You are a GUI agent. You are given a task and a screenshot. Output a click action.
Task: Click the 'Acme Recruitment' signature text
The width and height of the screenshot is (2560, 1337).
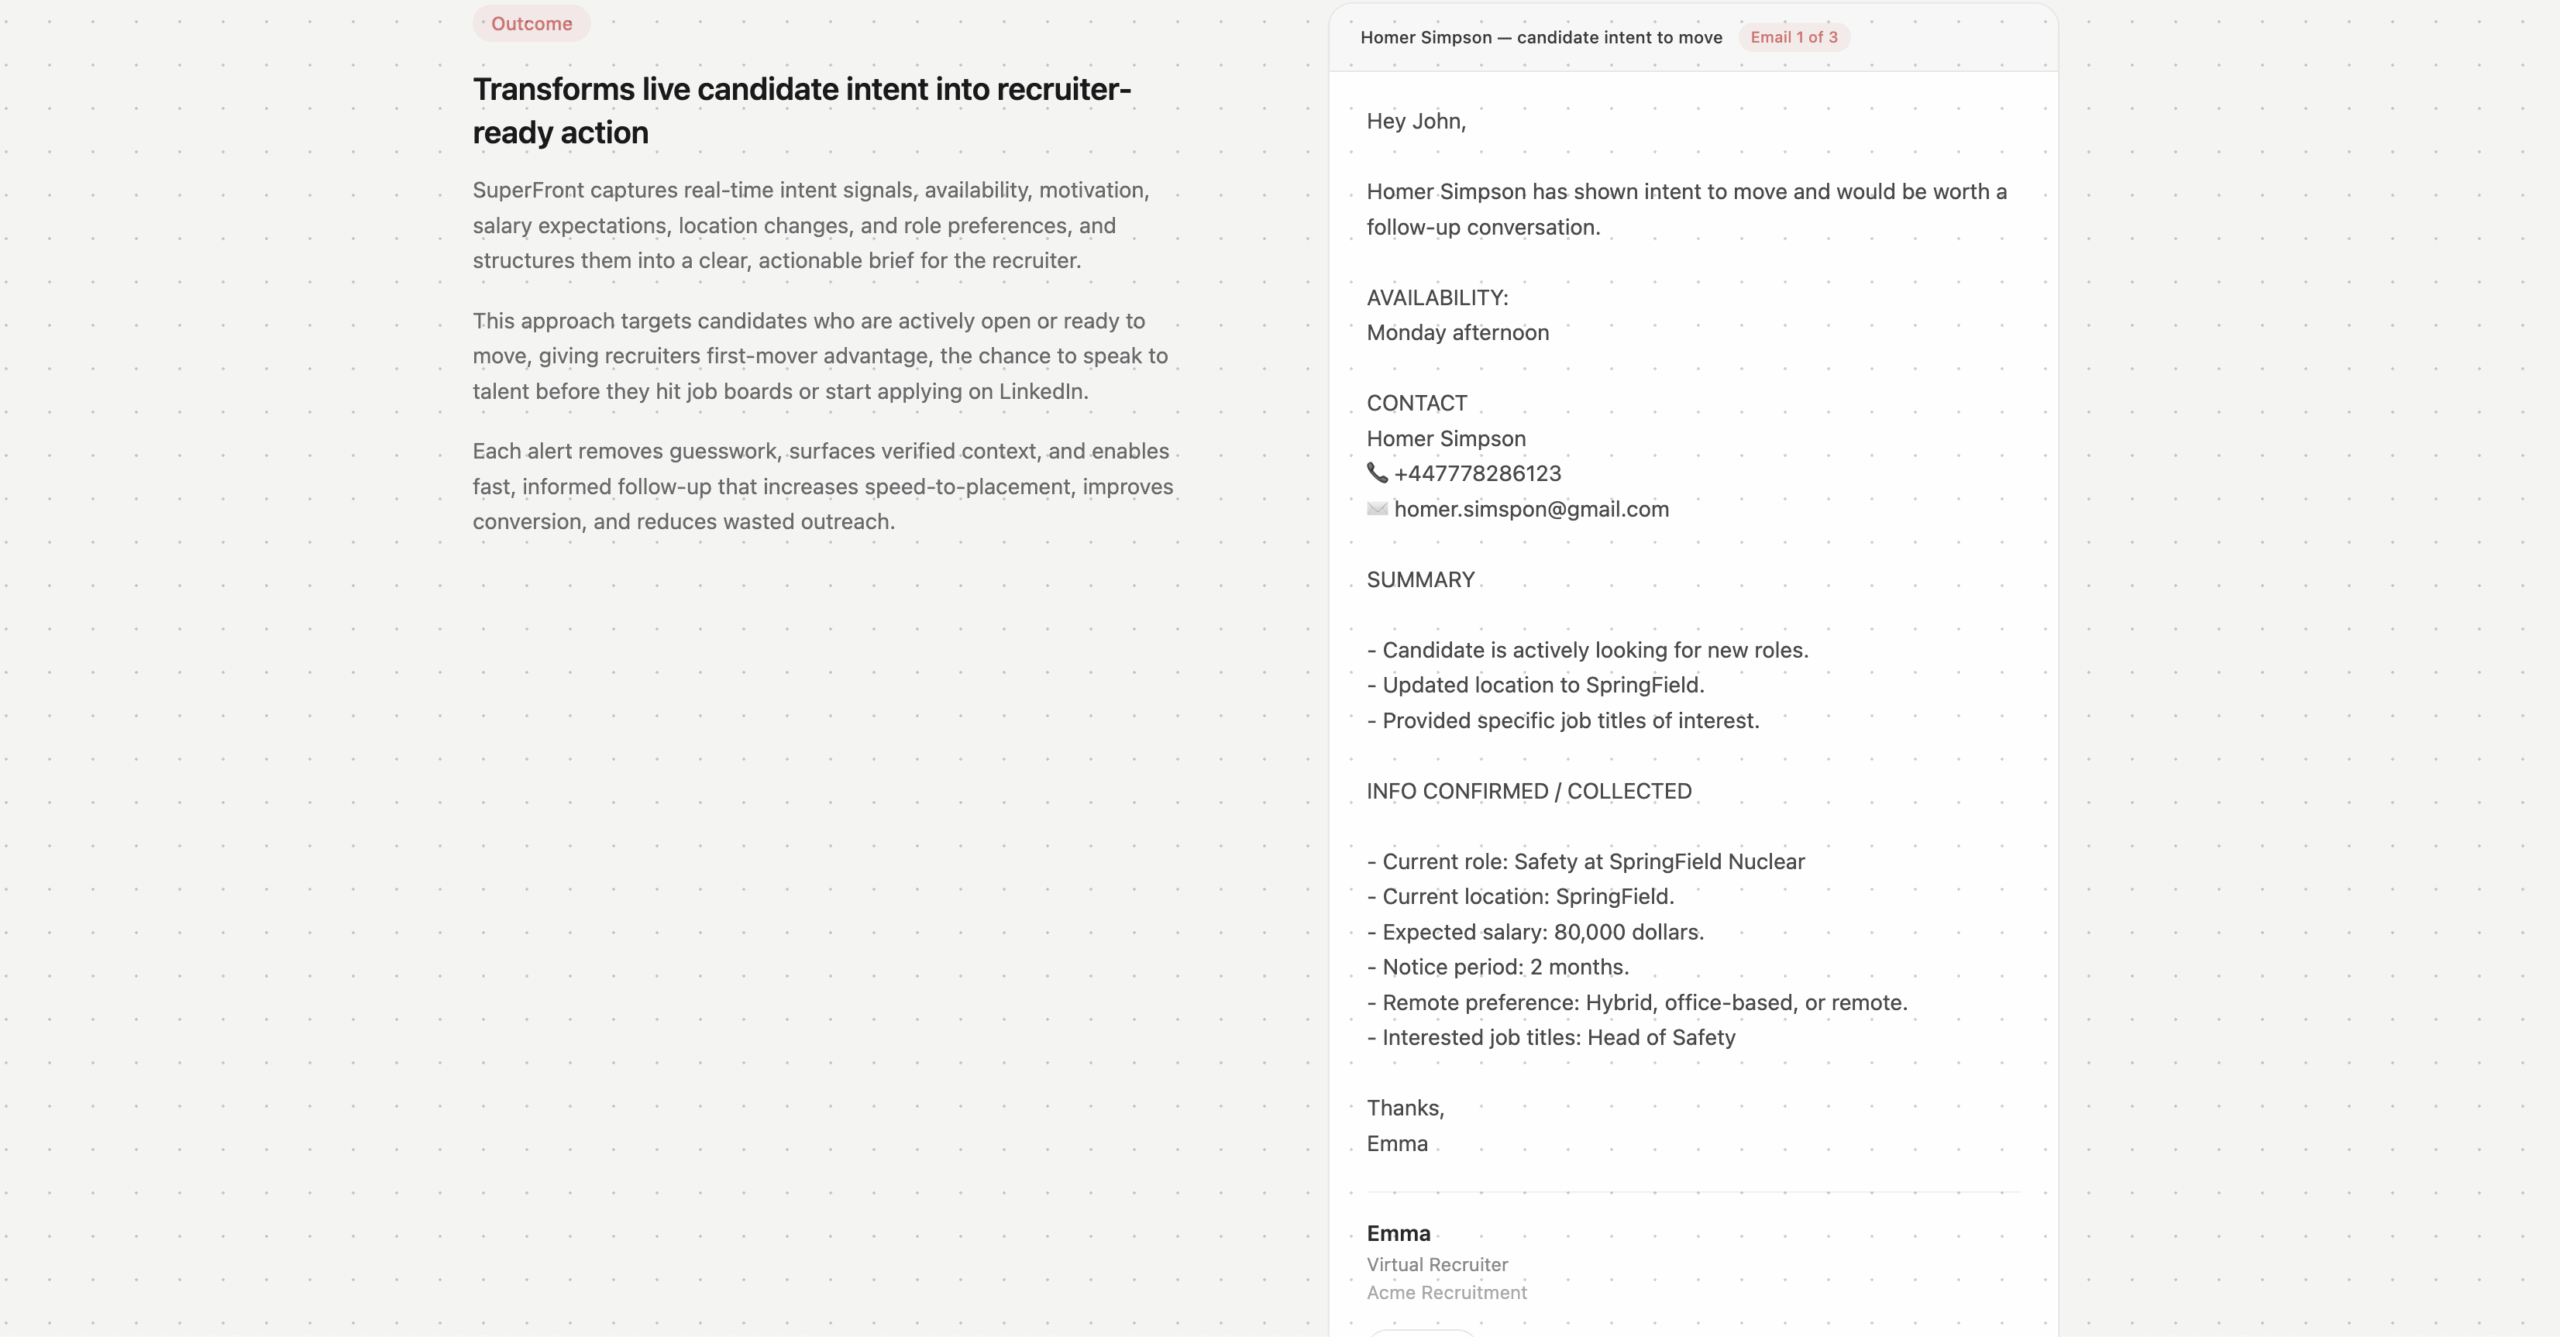coord(1446,1292)
